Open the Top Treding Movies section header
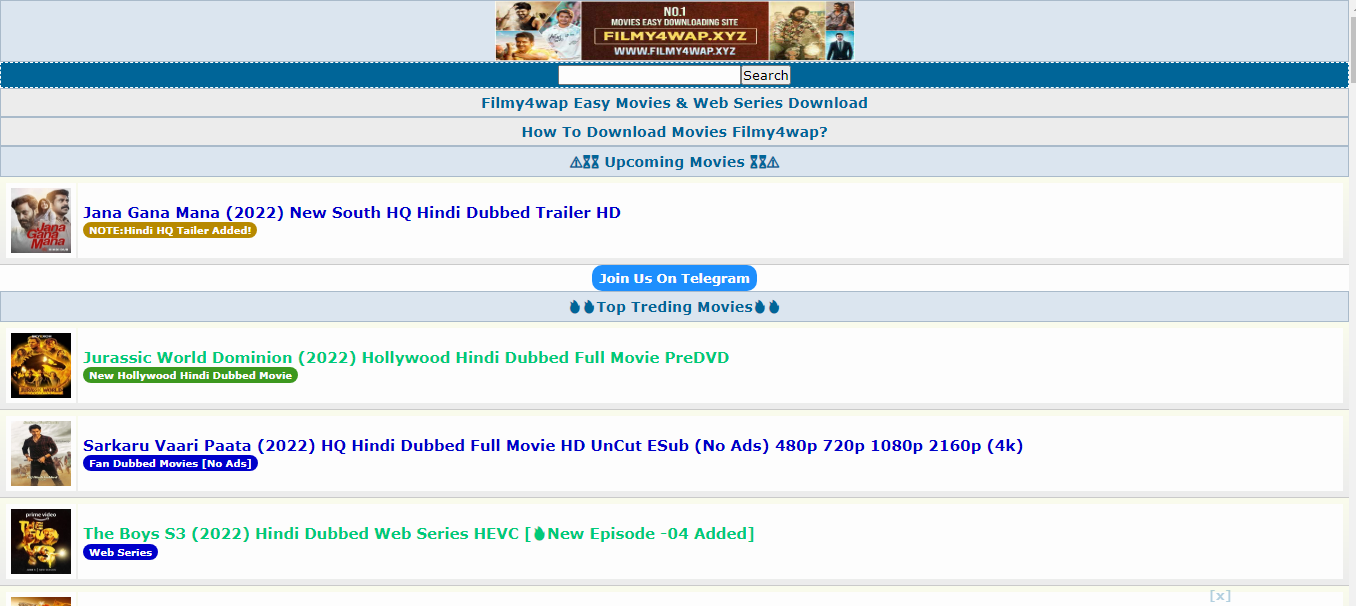Image resolution: width=1356 pixels, height=606 pixels. [674, 307]
